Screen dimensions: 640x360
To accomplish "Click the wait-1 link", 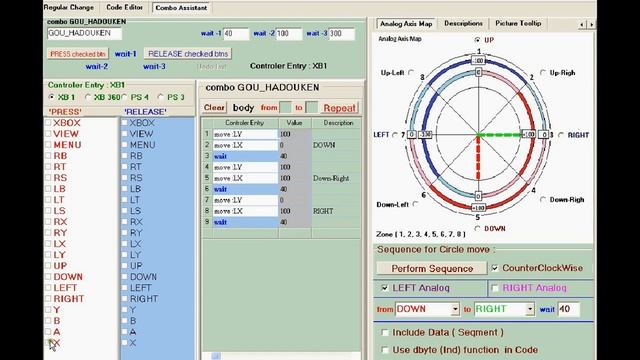I will click(125, 54).
